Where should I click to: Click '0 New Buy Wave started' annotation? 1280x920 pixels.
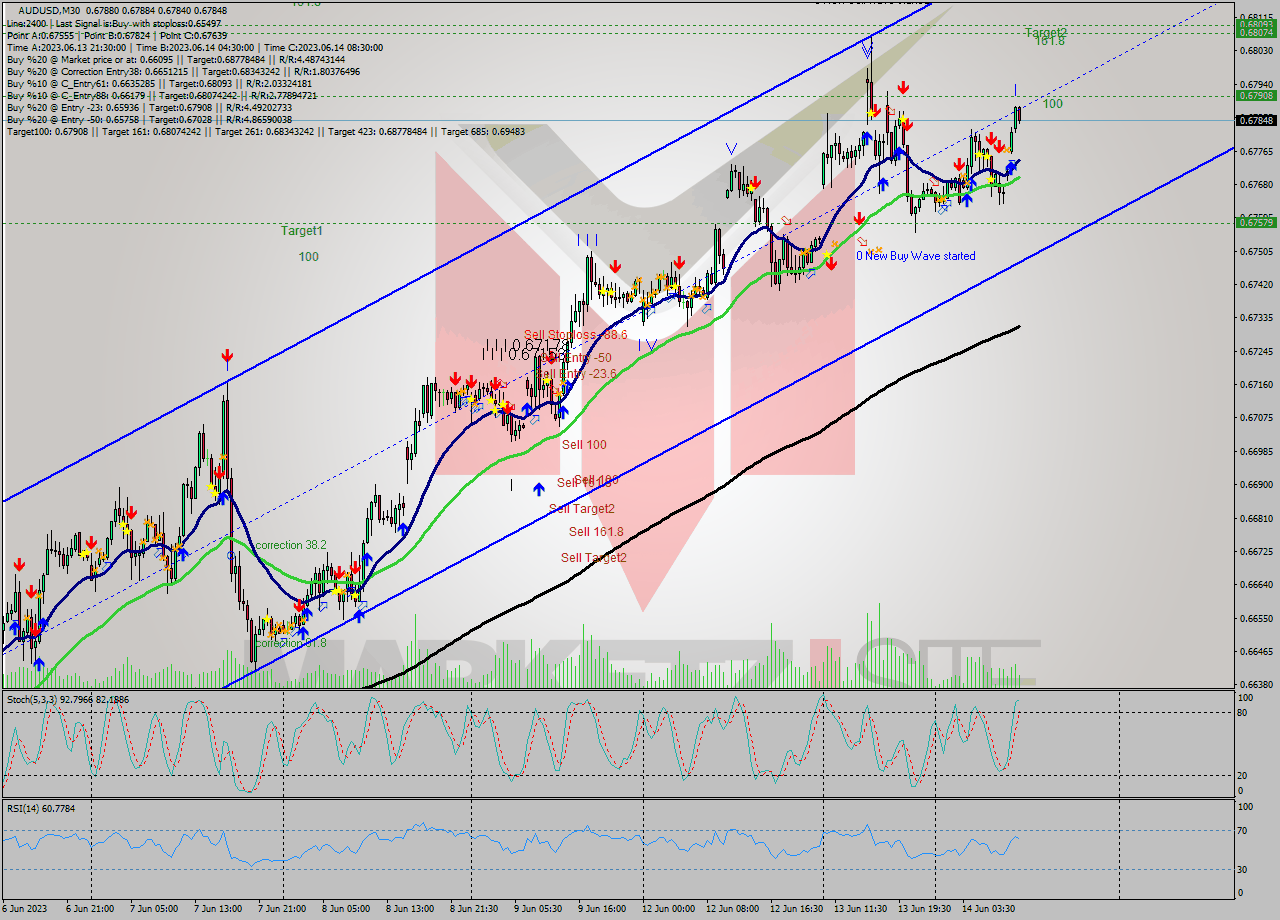coord(915,256)
